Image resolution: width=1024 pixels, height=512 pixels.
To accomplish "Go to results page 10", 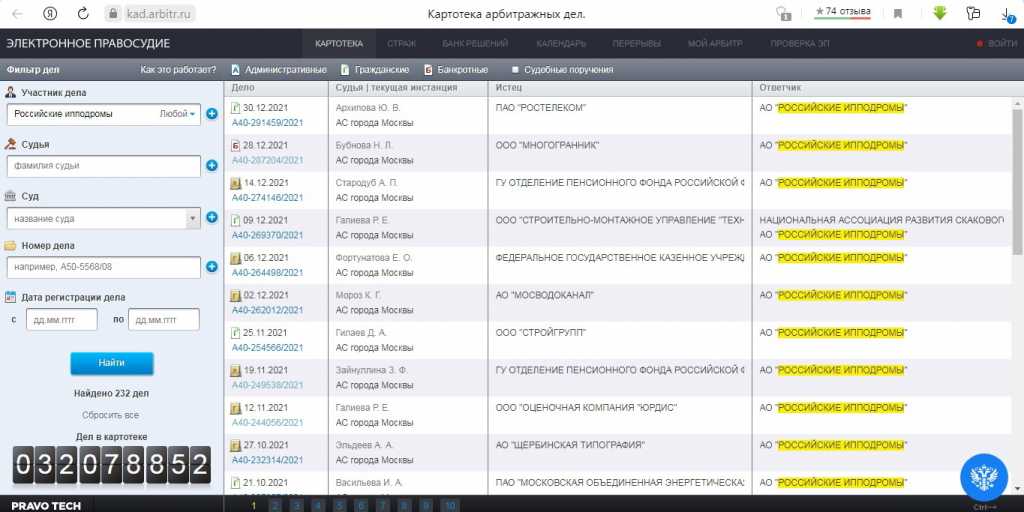I will (449, 505).
